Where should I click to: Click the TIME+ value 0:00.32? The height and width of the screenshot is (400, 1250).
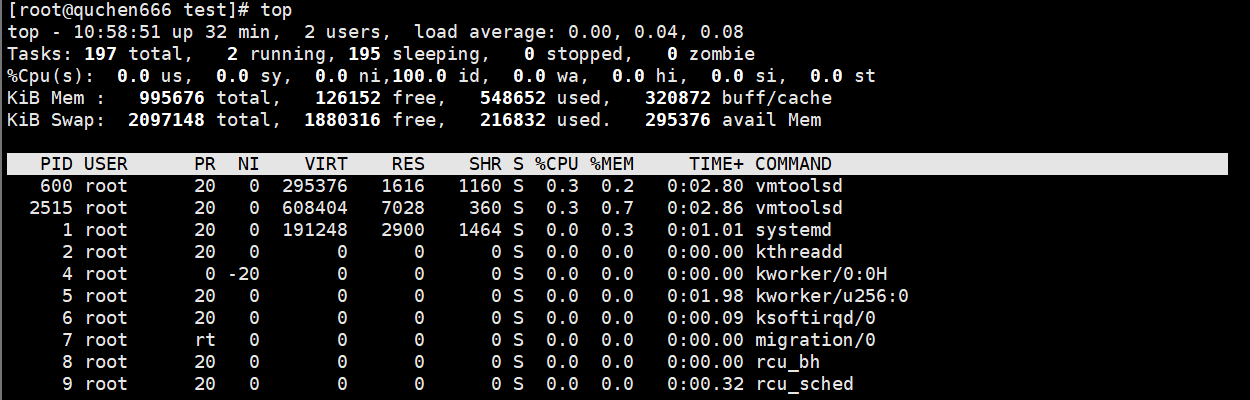[705, 384]
